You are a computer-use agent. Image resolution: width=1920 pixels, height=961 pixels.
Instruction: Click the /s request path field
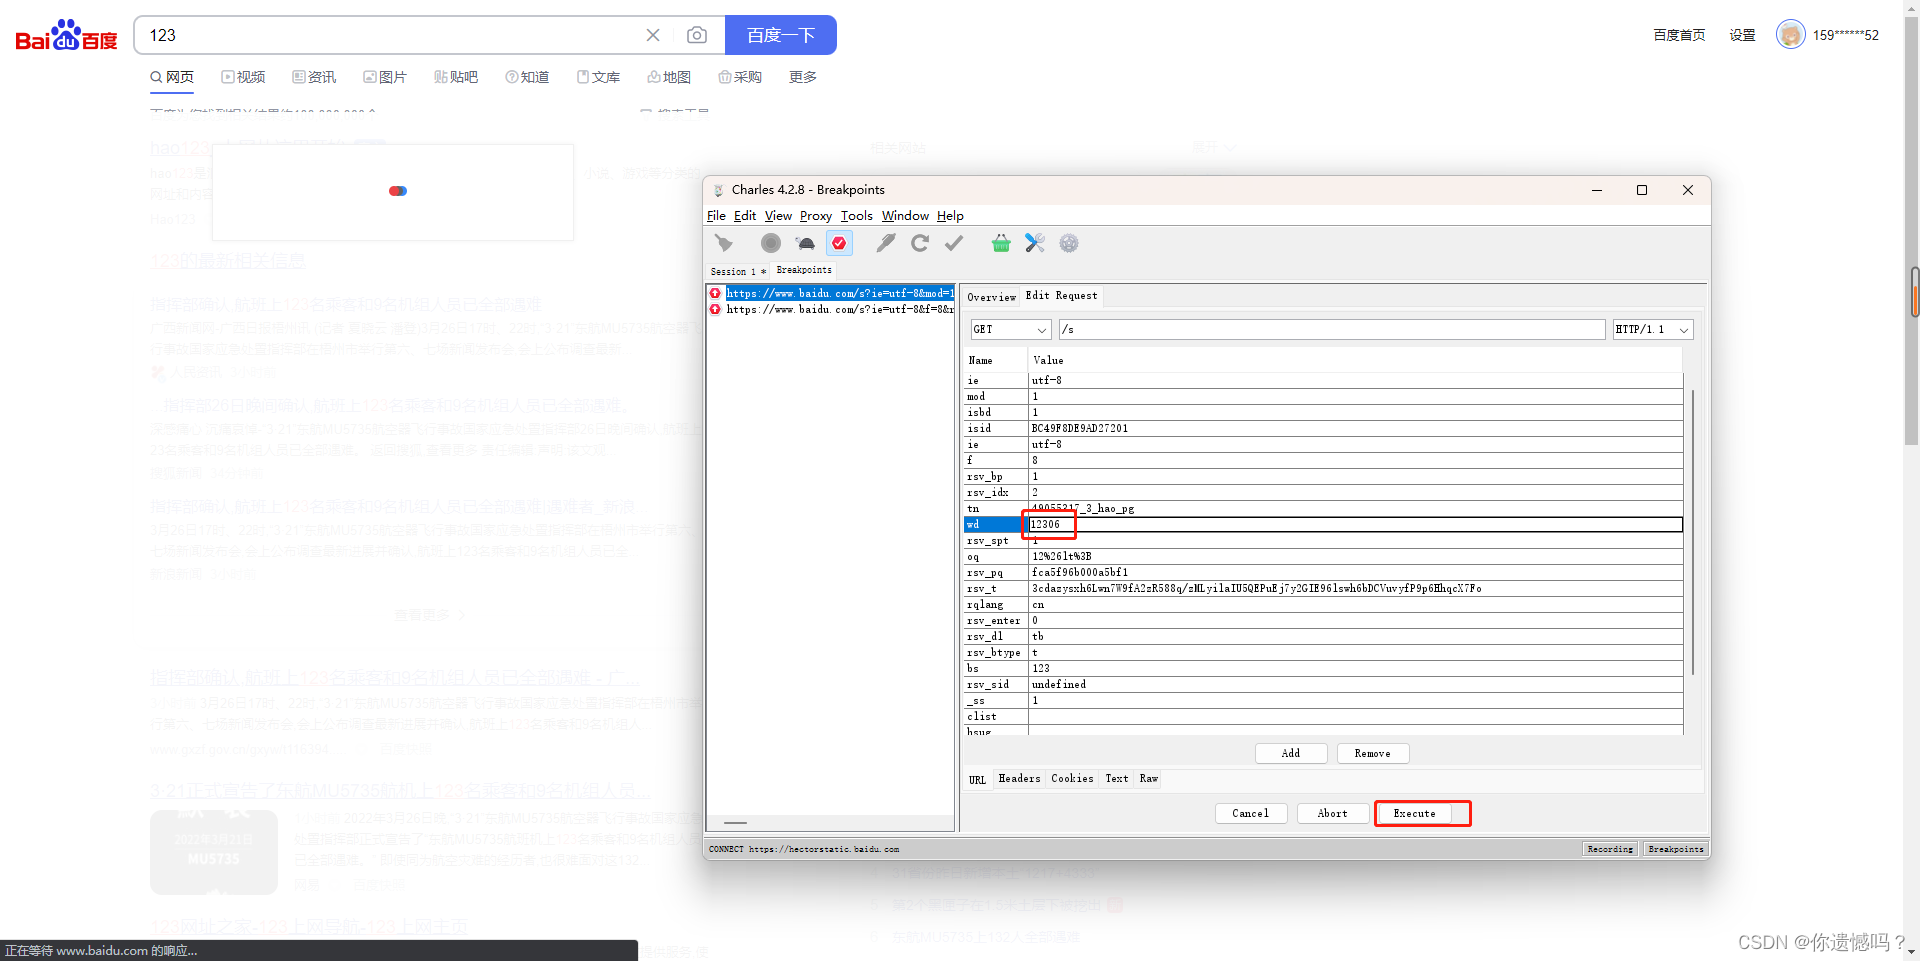(x=1332, y=329)
